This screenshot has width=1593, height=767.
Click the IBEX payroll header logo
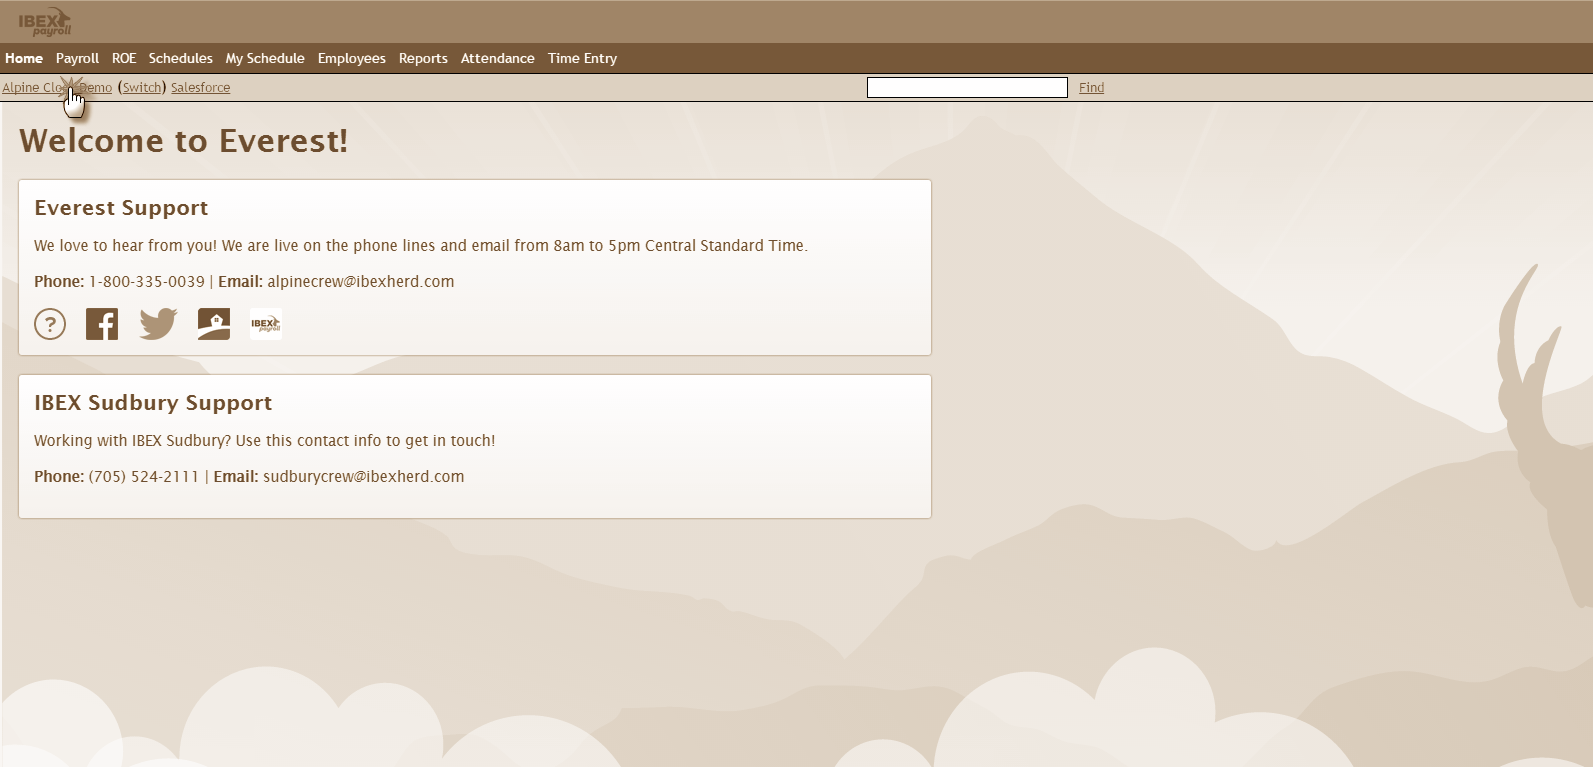[45, 21]
